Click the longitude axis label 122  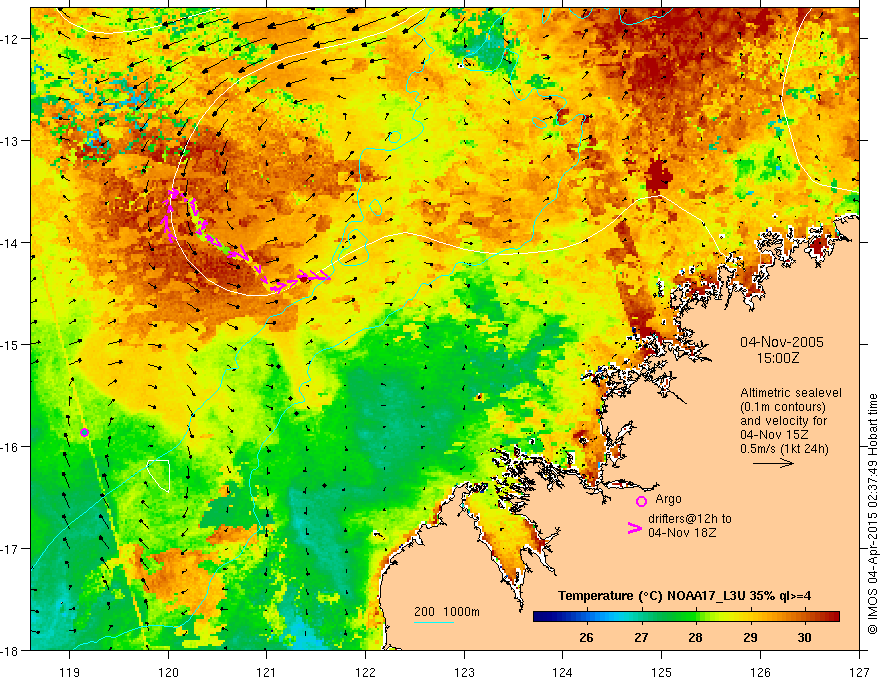pos(365,672)
